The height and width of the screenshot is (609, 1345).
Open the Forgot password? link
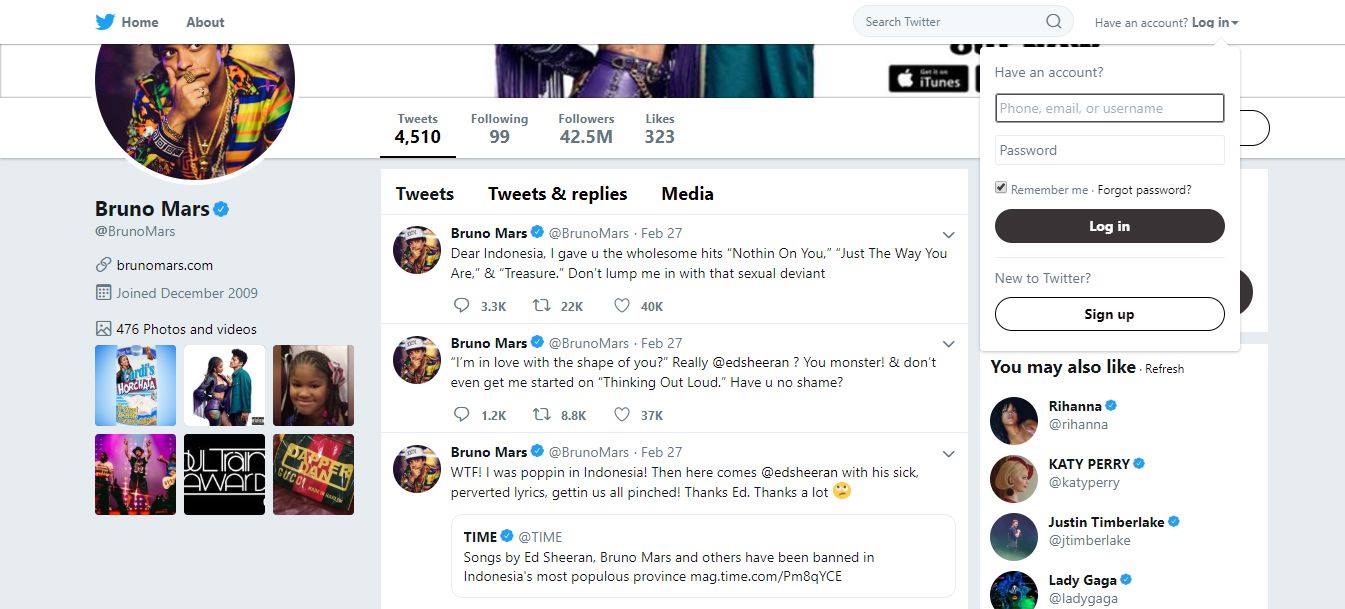pyautogui.click(x=1145, y=190)
